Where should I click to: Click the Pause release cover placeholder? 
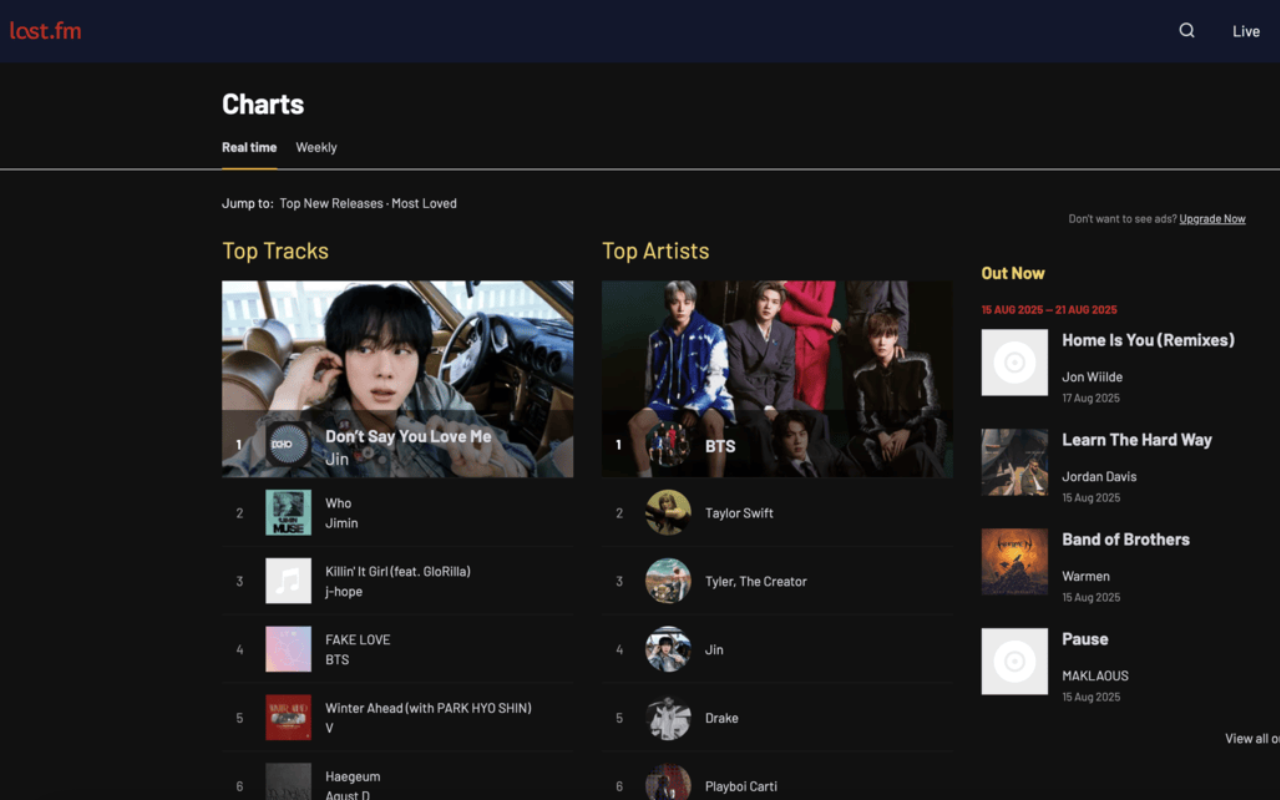1014,661
